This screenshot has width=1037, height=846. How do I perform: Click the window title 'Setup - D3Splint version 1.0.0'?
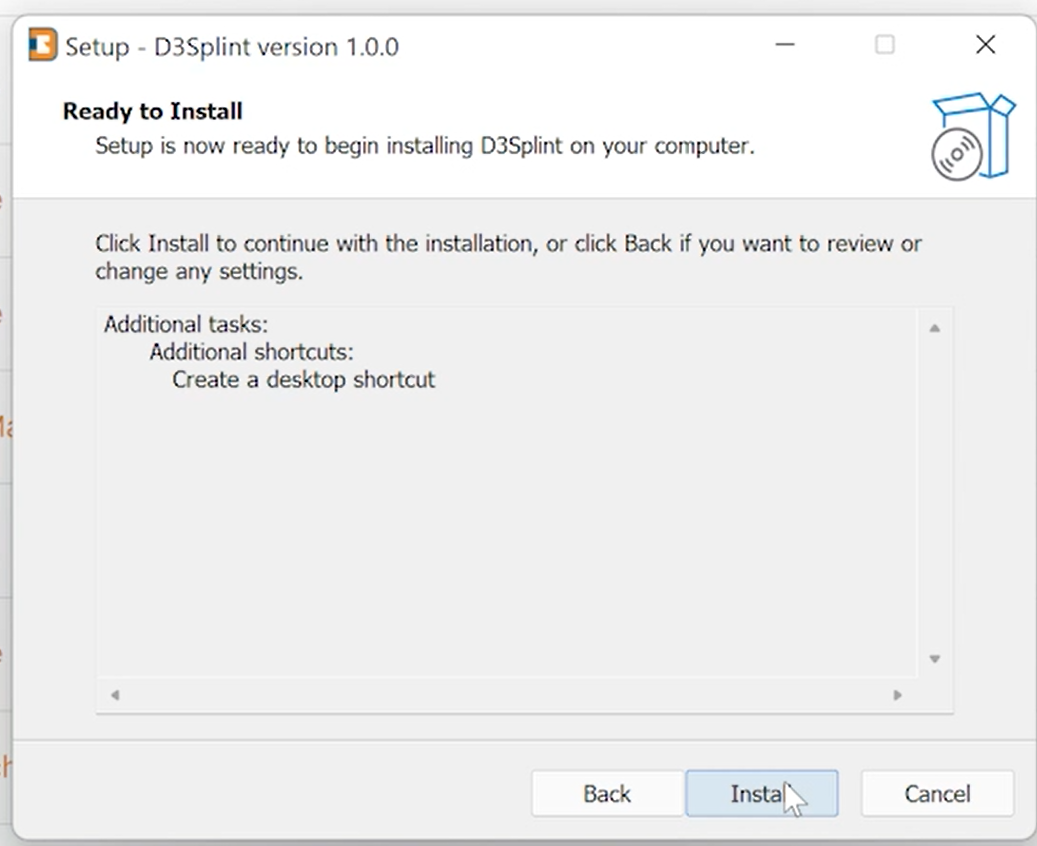click(232, 47)
